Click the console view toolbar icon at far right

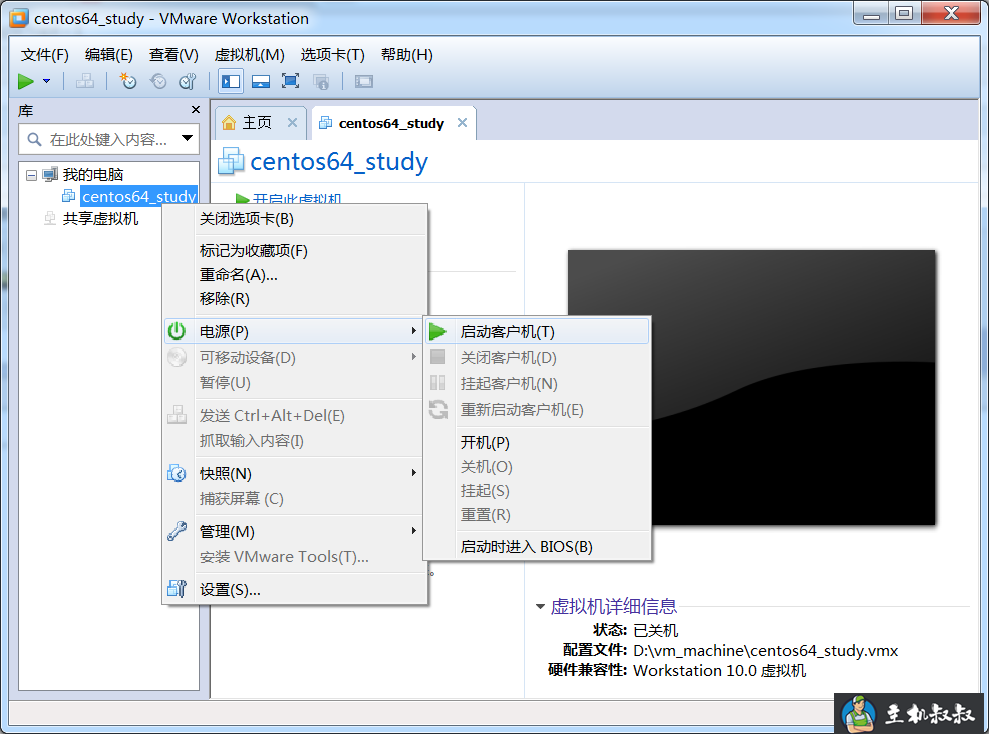click(x=364, y=81)
